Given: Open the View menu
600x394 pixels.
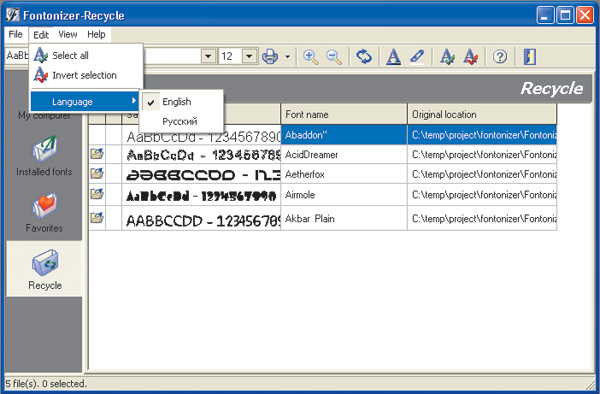Looking at the screenshot, I should [68, 34].
